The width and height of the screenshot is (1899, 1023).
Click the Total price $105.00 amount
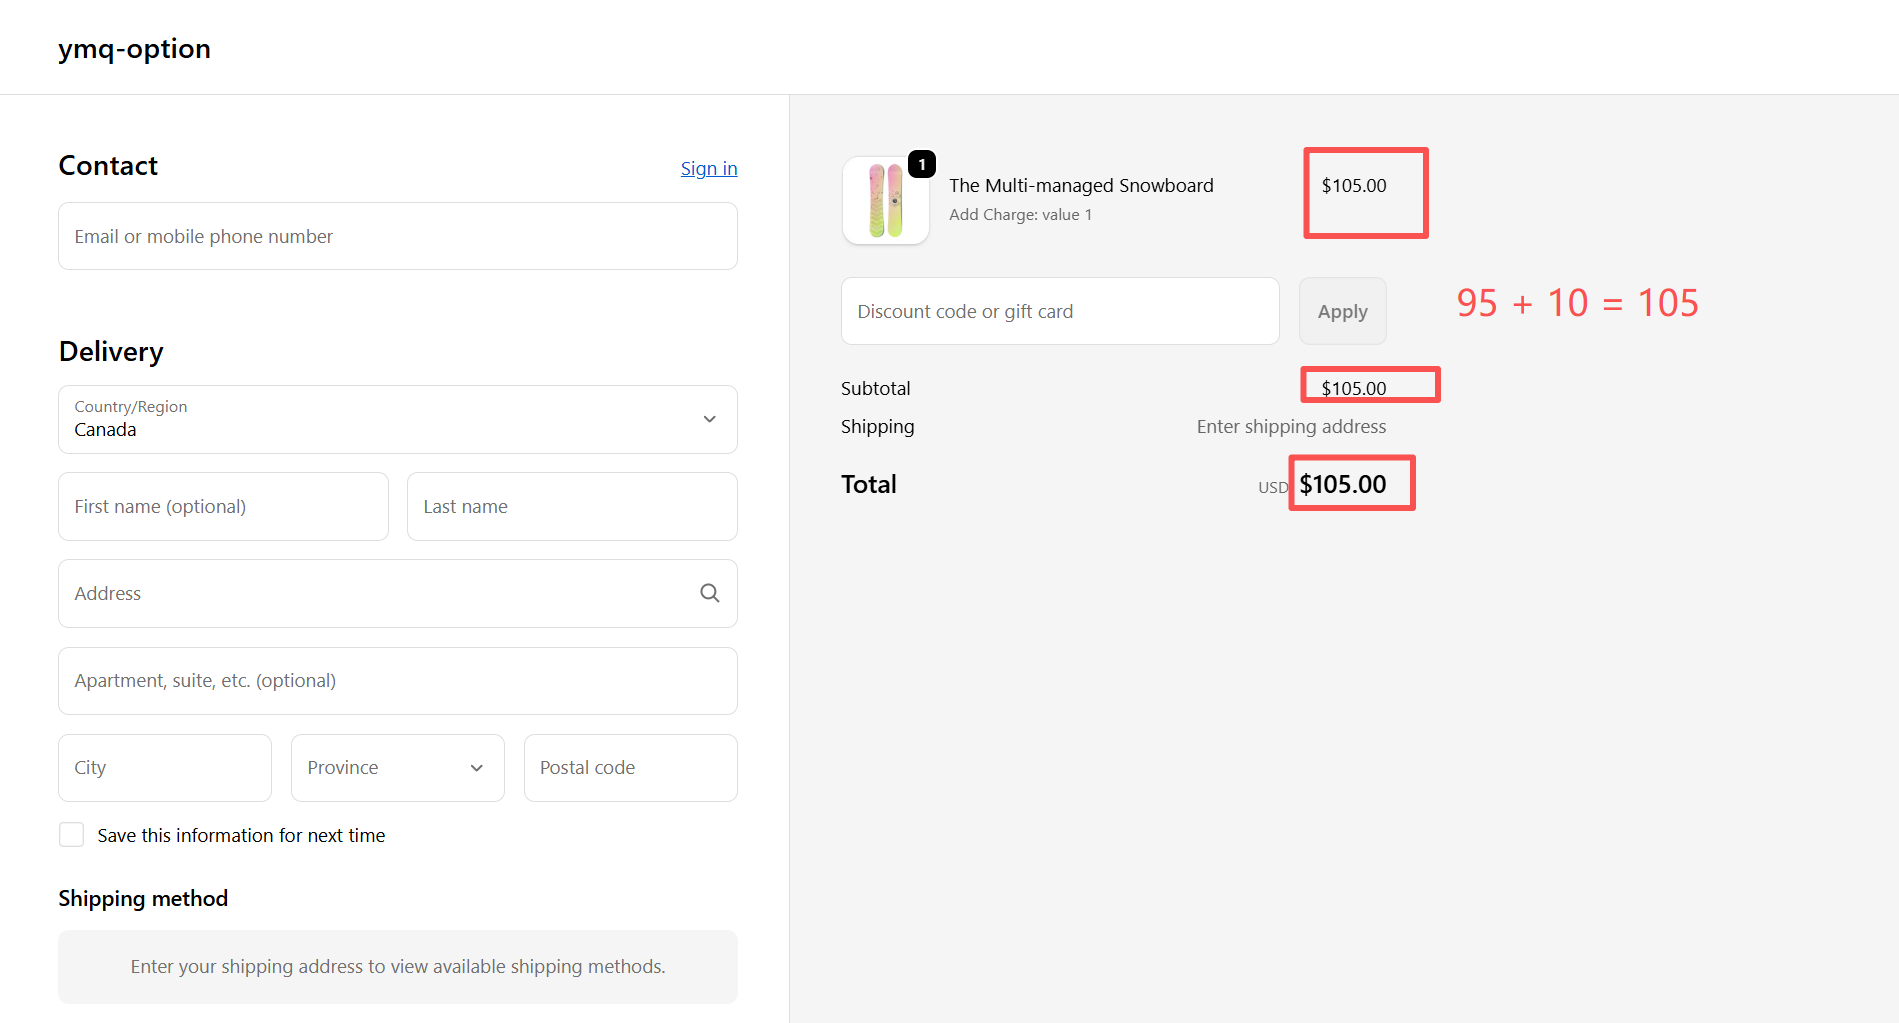click(1342, 484)
